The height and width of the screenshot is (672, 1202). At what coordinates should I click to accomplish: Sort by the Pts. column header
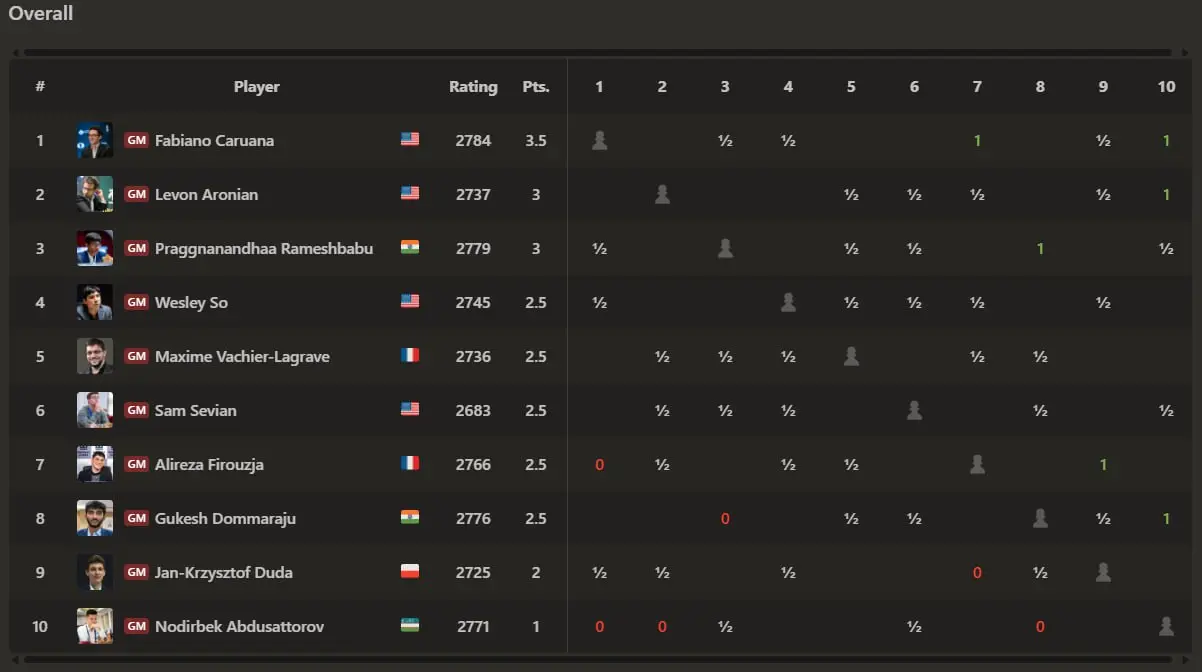[x=536, y=87]
